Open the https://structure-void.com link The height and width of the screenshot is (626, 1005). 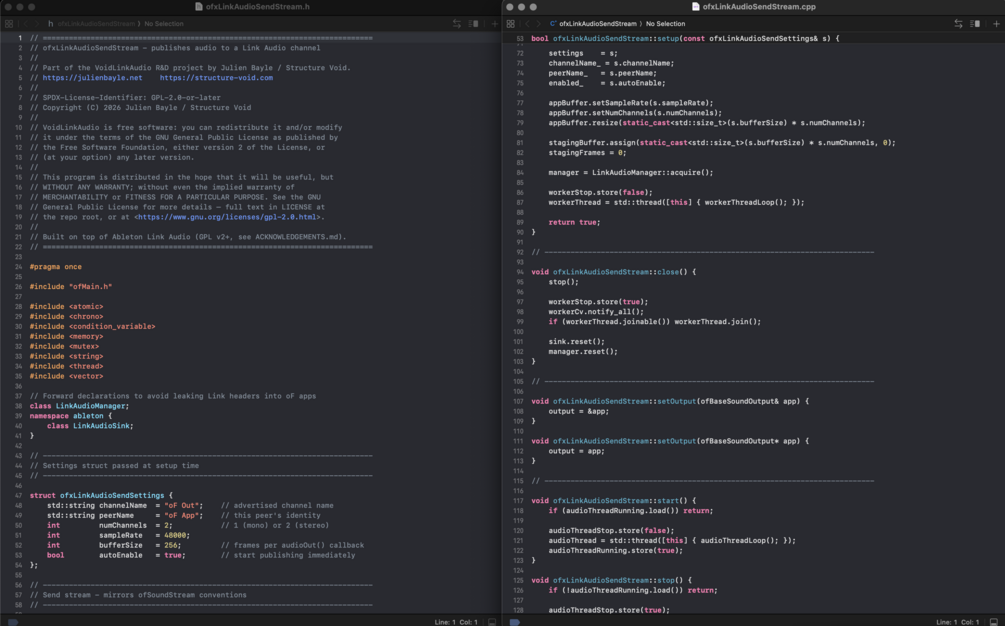click(216, 78)
